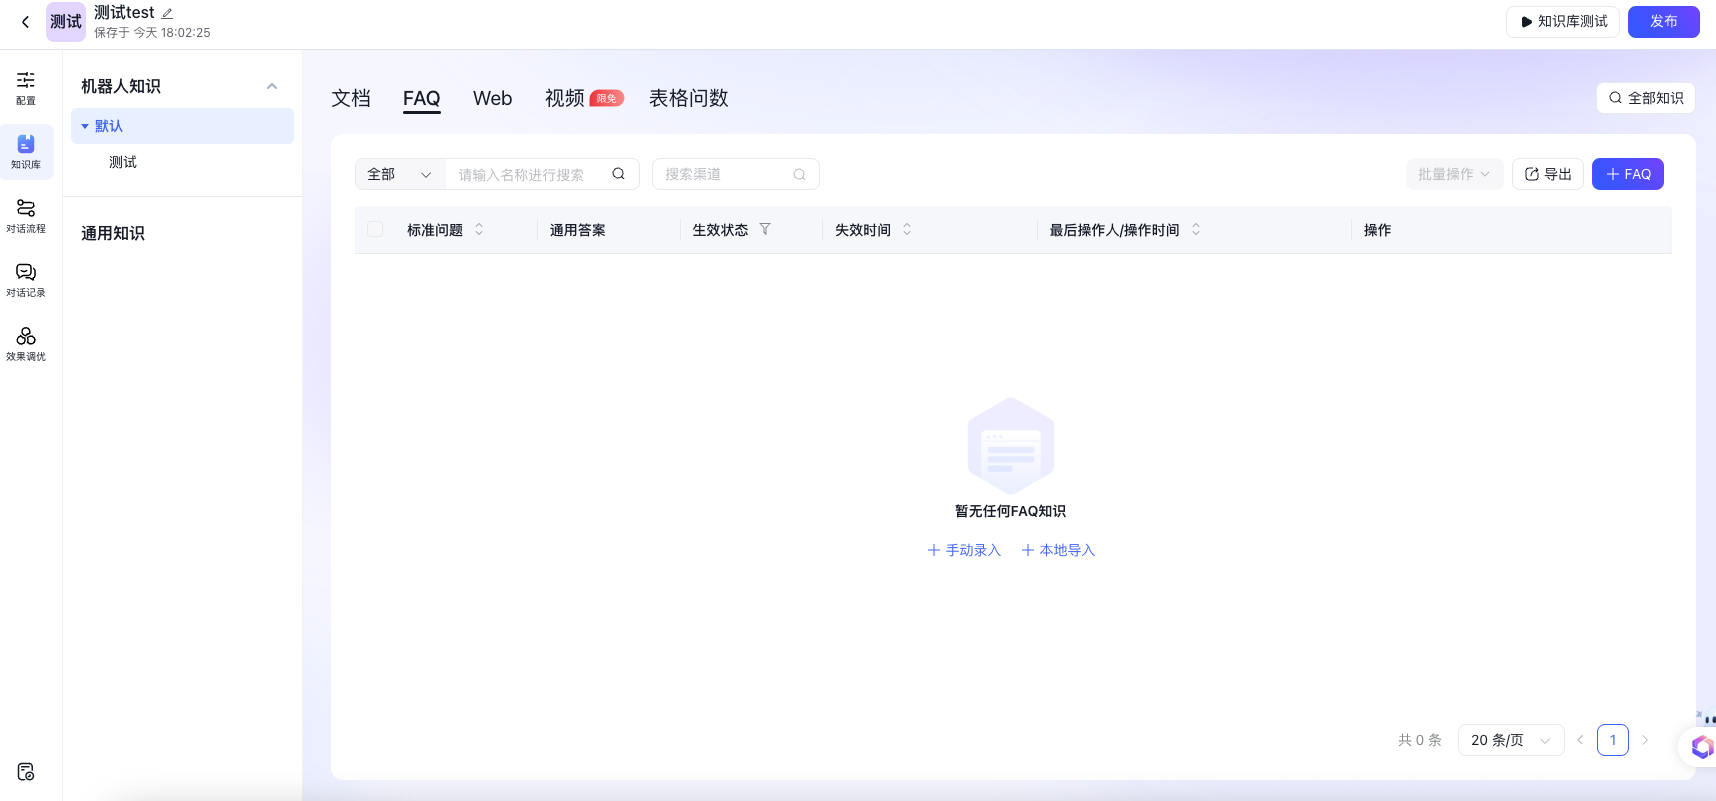The width and height of the screenshot is (1716, 801).
Task: Toggle the select-all checkbox in table header
Action: (x=375, y=229)
